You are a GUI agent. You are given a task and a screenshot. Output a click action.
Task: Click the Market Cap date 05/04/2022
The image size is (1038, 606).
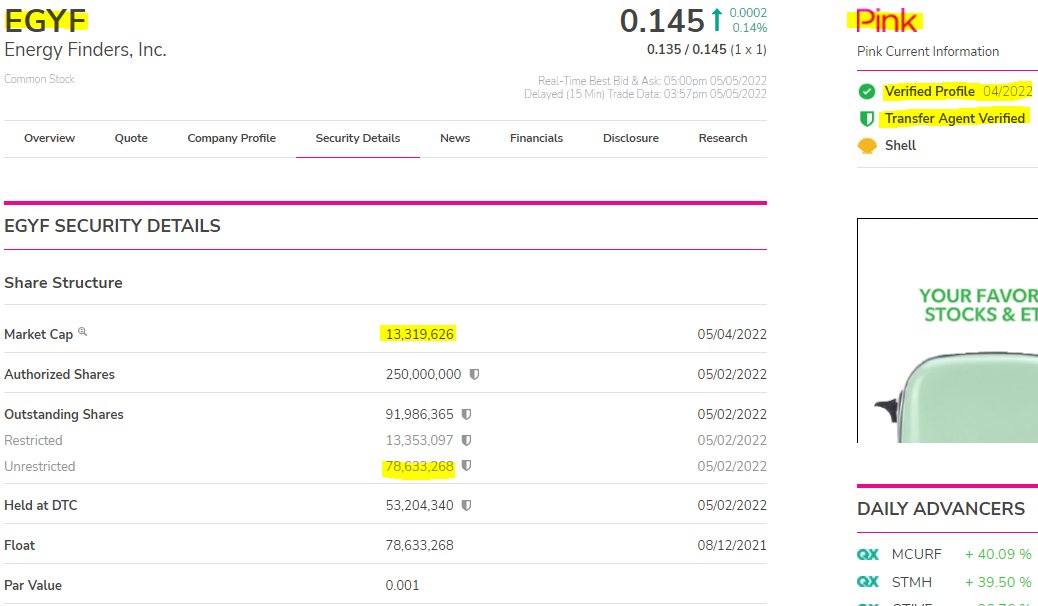coord(731,334)
